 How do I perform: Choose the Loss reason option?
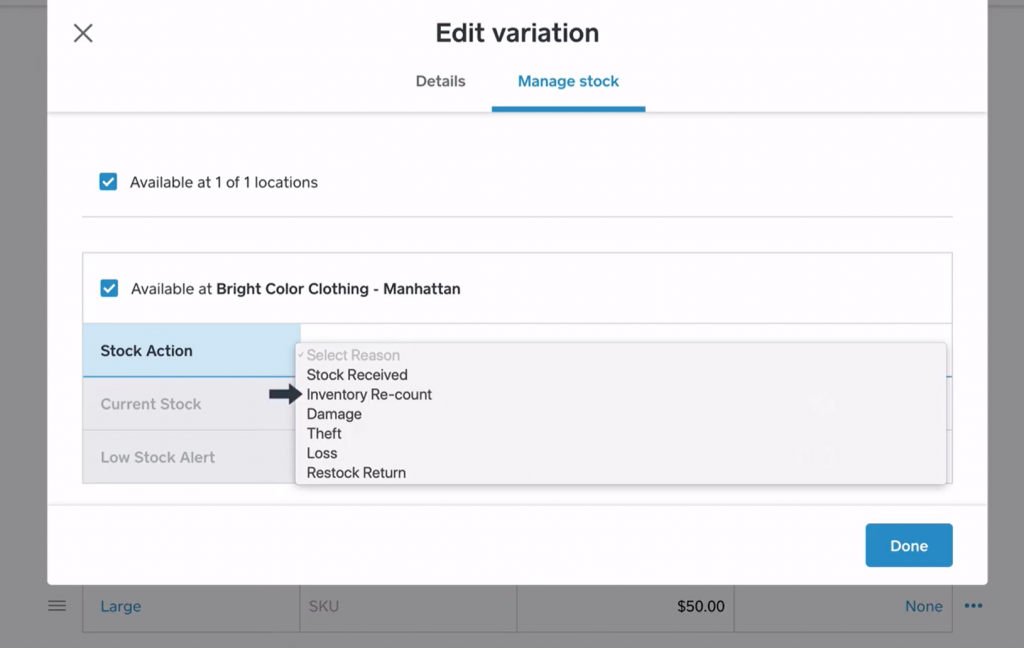[322, 453]
